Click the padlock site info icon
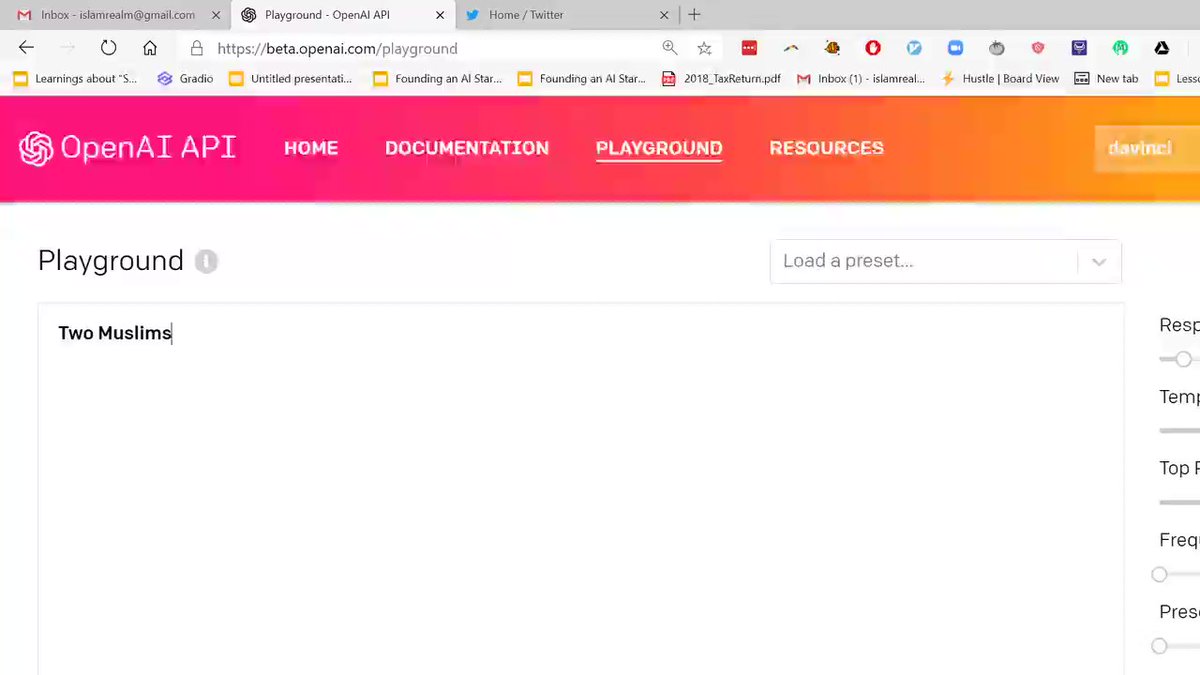Screen dimensions: 1200x675 tap(197, 48)
